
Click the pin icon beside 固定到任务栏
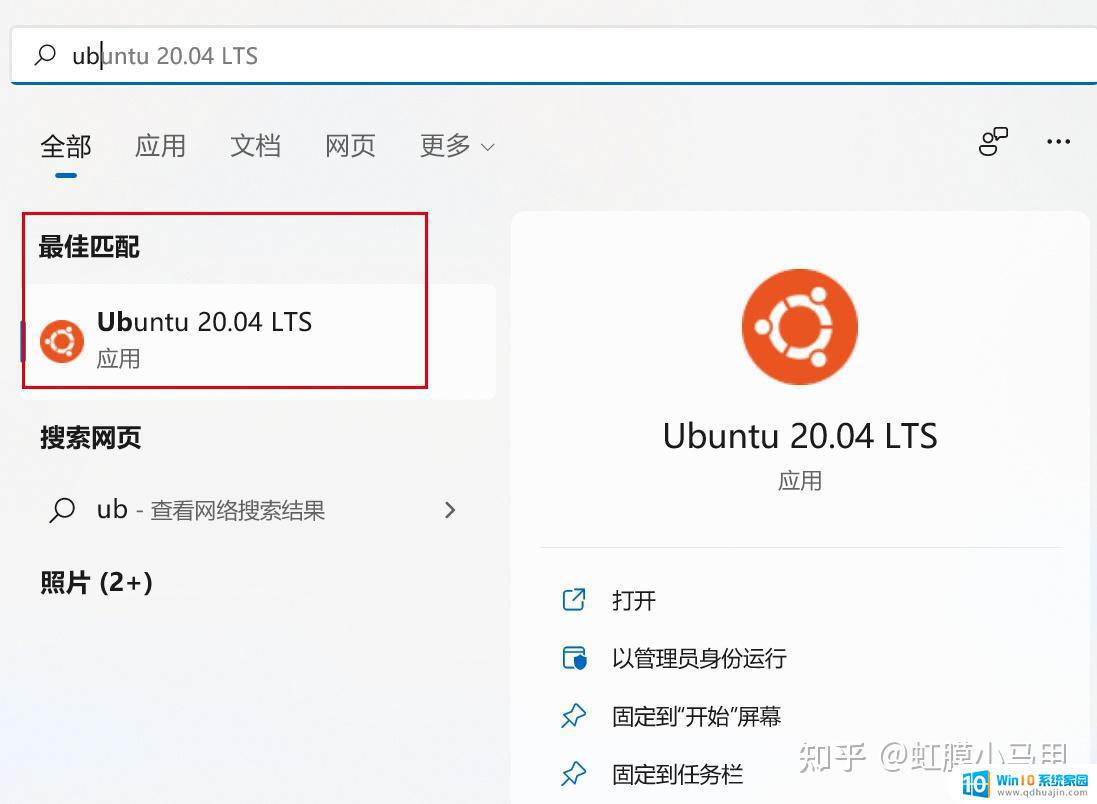[x=574, y=774]
